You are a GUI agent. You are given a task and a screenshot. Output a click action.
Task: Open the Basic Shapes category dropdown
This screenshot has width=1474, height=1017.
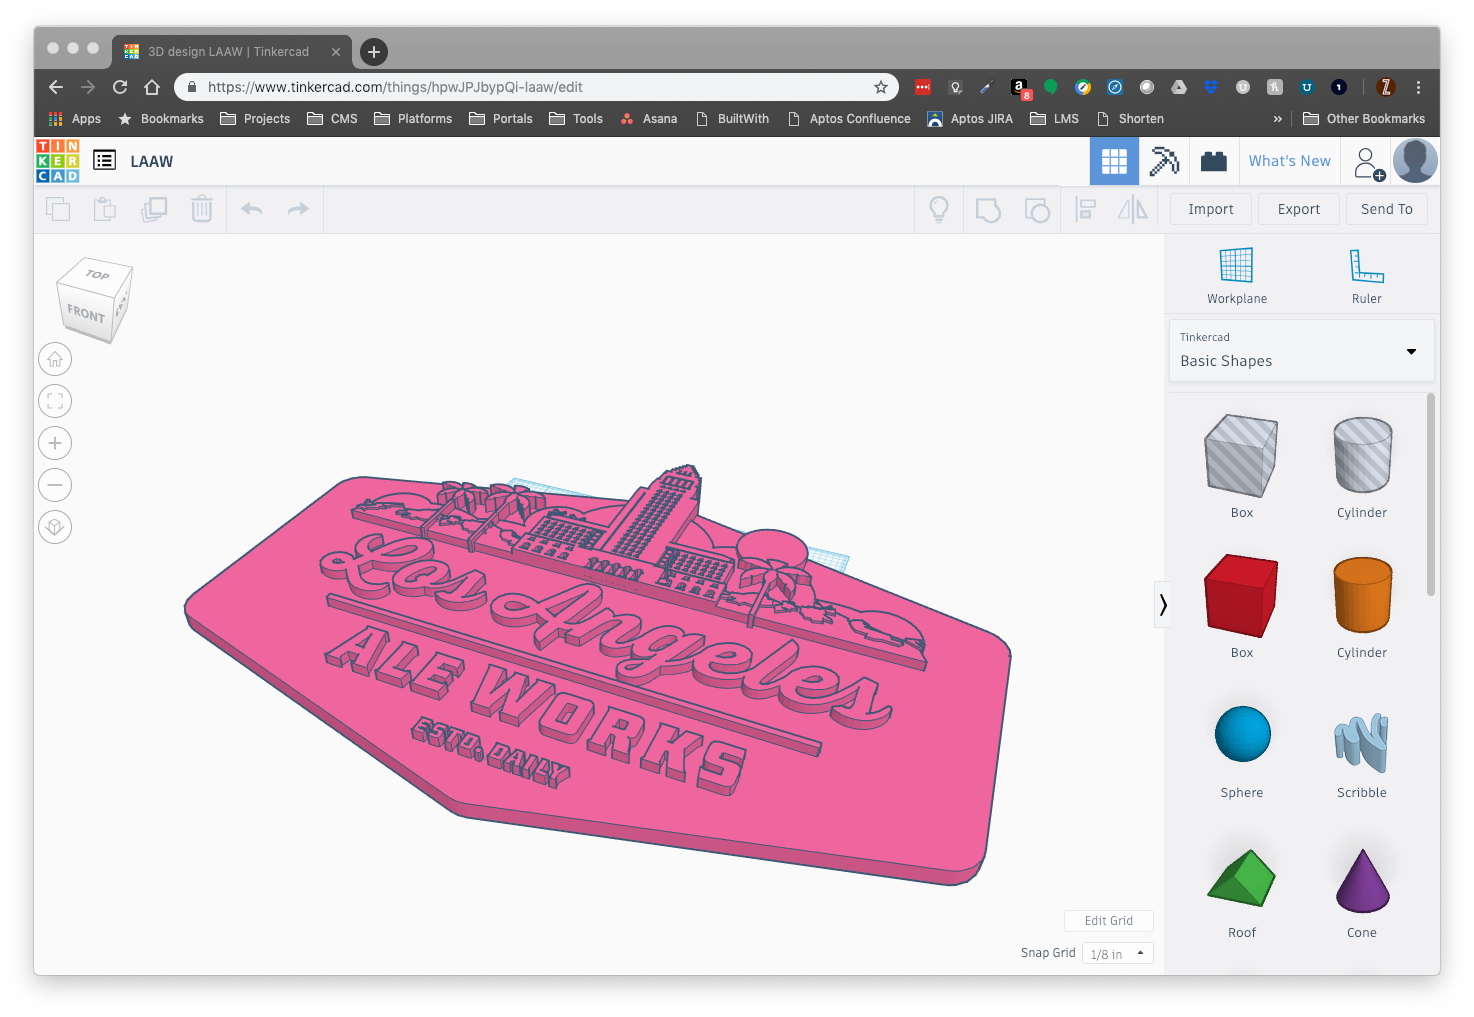[1302, 350]
